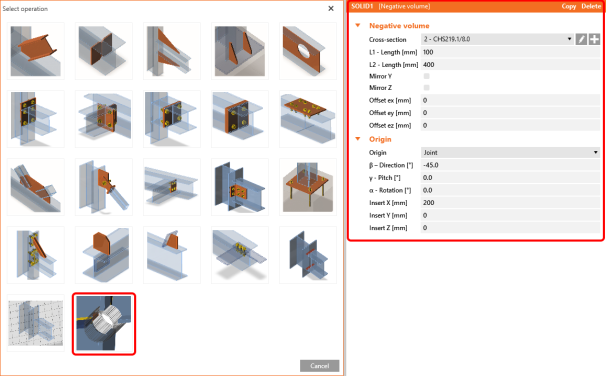Viewport: 606px width, 376px height.
Task: Choose the base plate with anchors operation
Action: coord(308,187)
